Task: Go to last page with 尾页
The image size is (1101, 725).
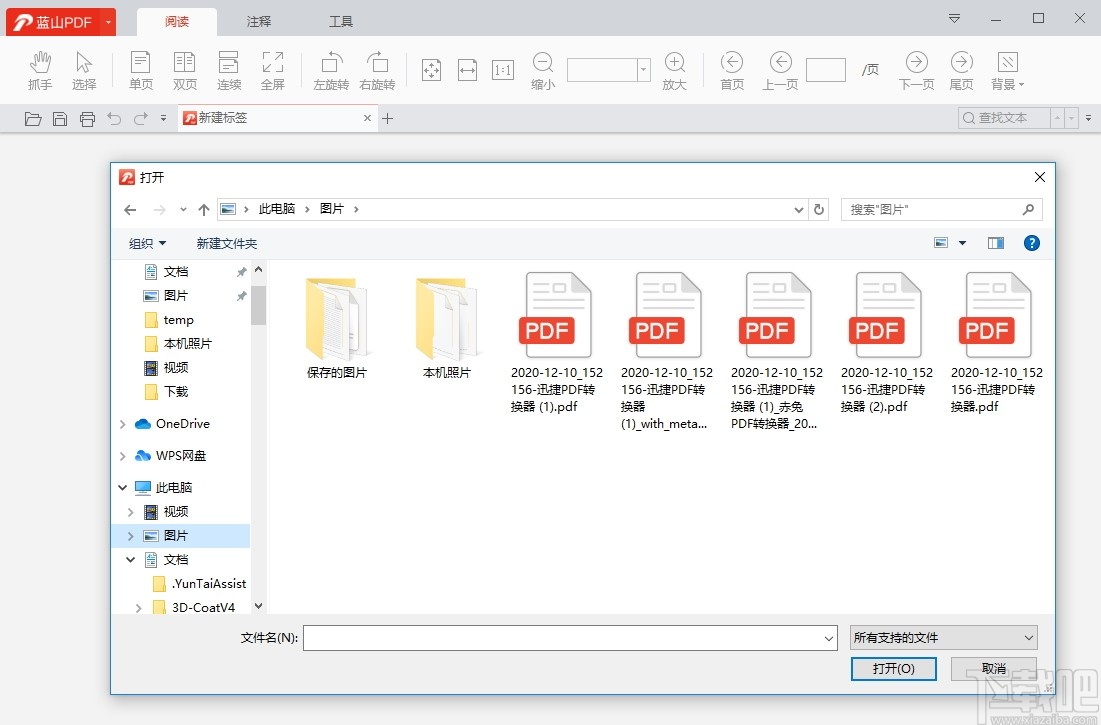Action: (961, 69)
